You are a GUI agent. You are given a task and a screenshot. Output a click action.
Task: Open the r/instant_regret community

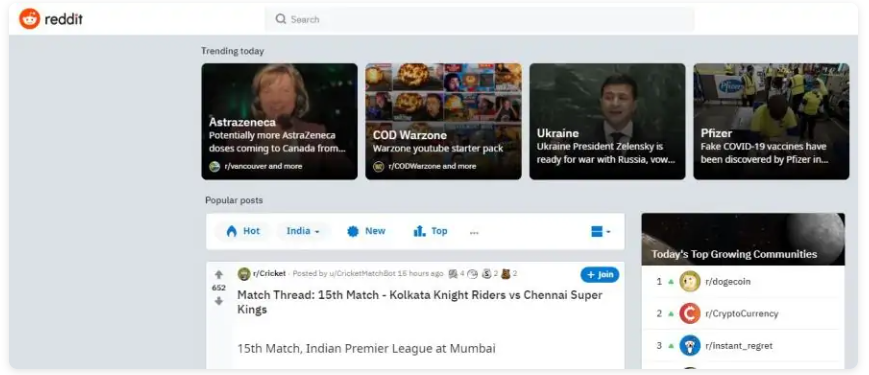[739, 346]
